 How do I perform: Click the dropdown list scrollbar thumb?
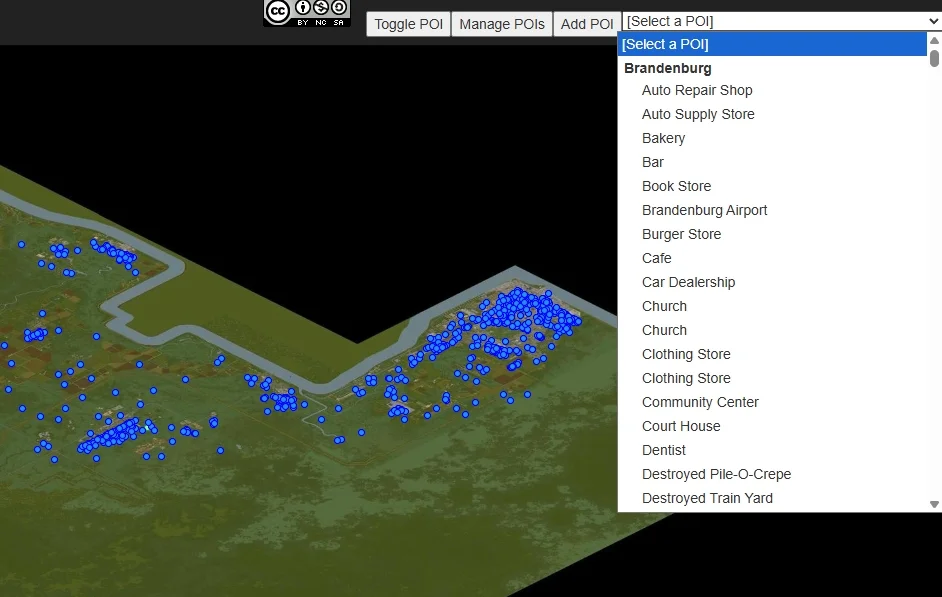pos(934,59)
